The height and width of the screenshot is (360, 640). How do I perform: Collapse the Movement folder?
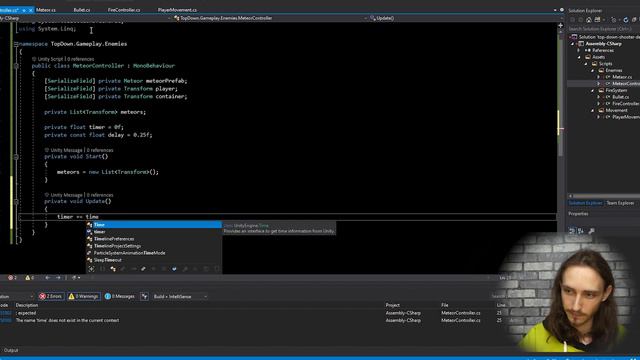(593, 110)
